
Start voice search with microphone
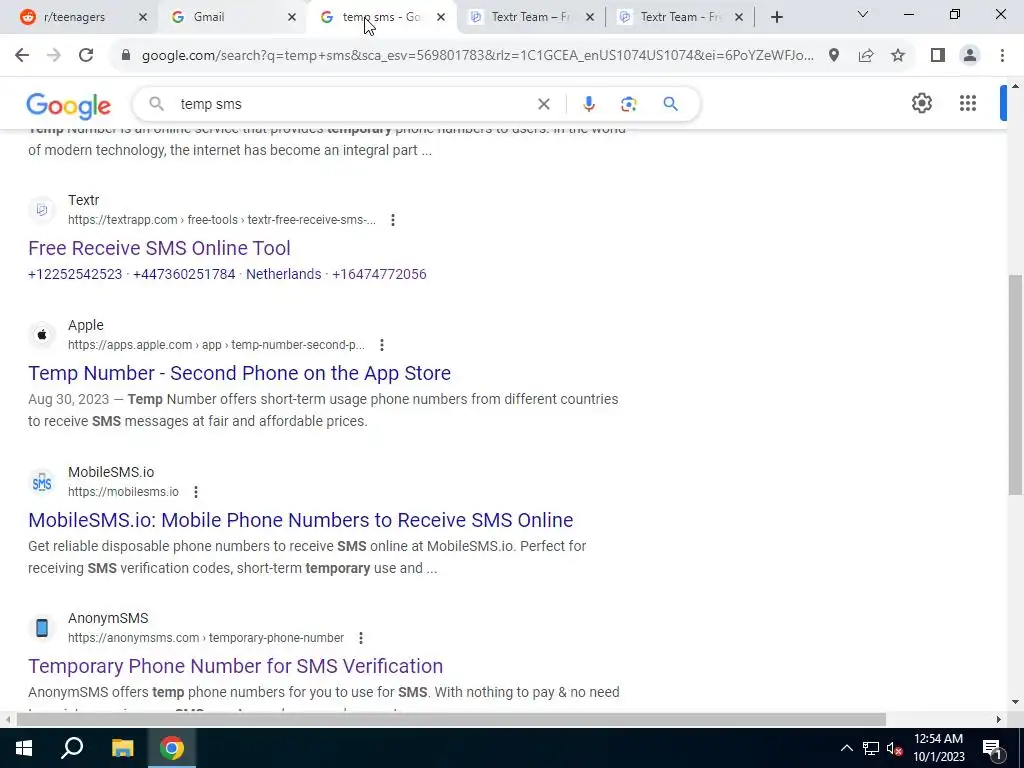[588, 104]
